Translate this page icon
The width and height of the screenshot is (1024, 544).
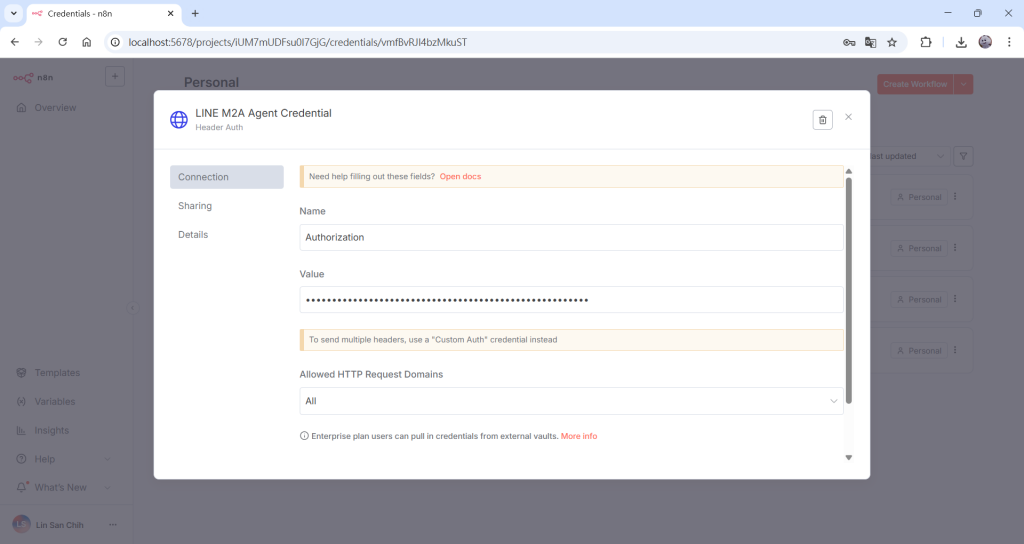pos(871,42)
